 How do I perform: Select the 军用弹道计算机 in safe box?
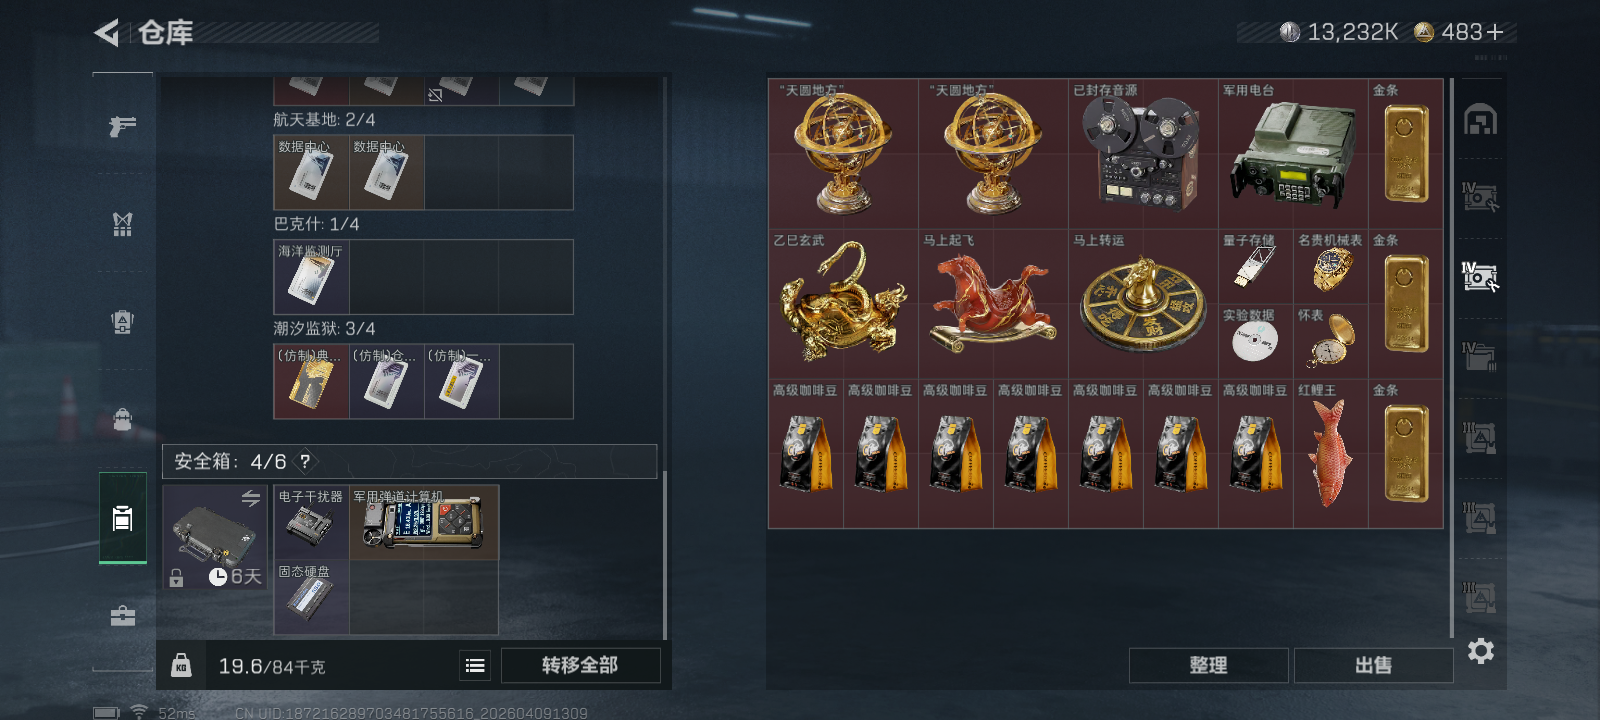tap(424, 522)
